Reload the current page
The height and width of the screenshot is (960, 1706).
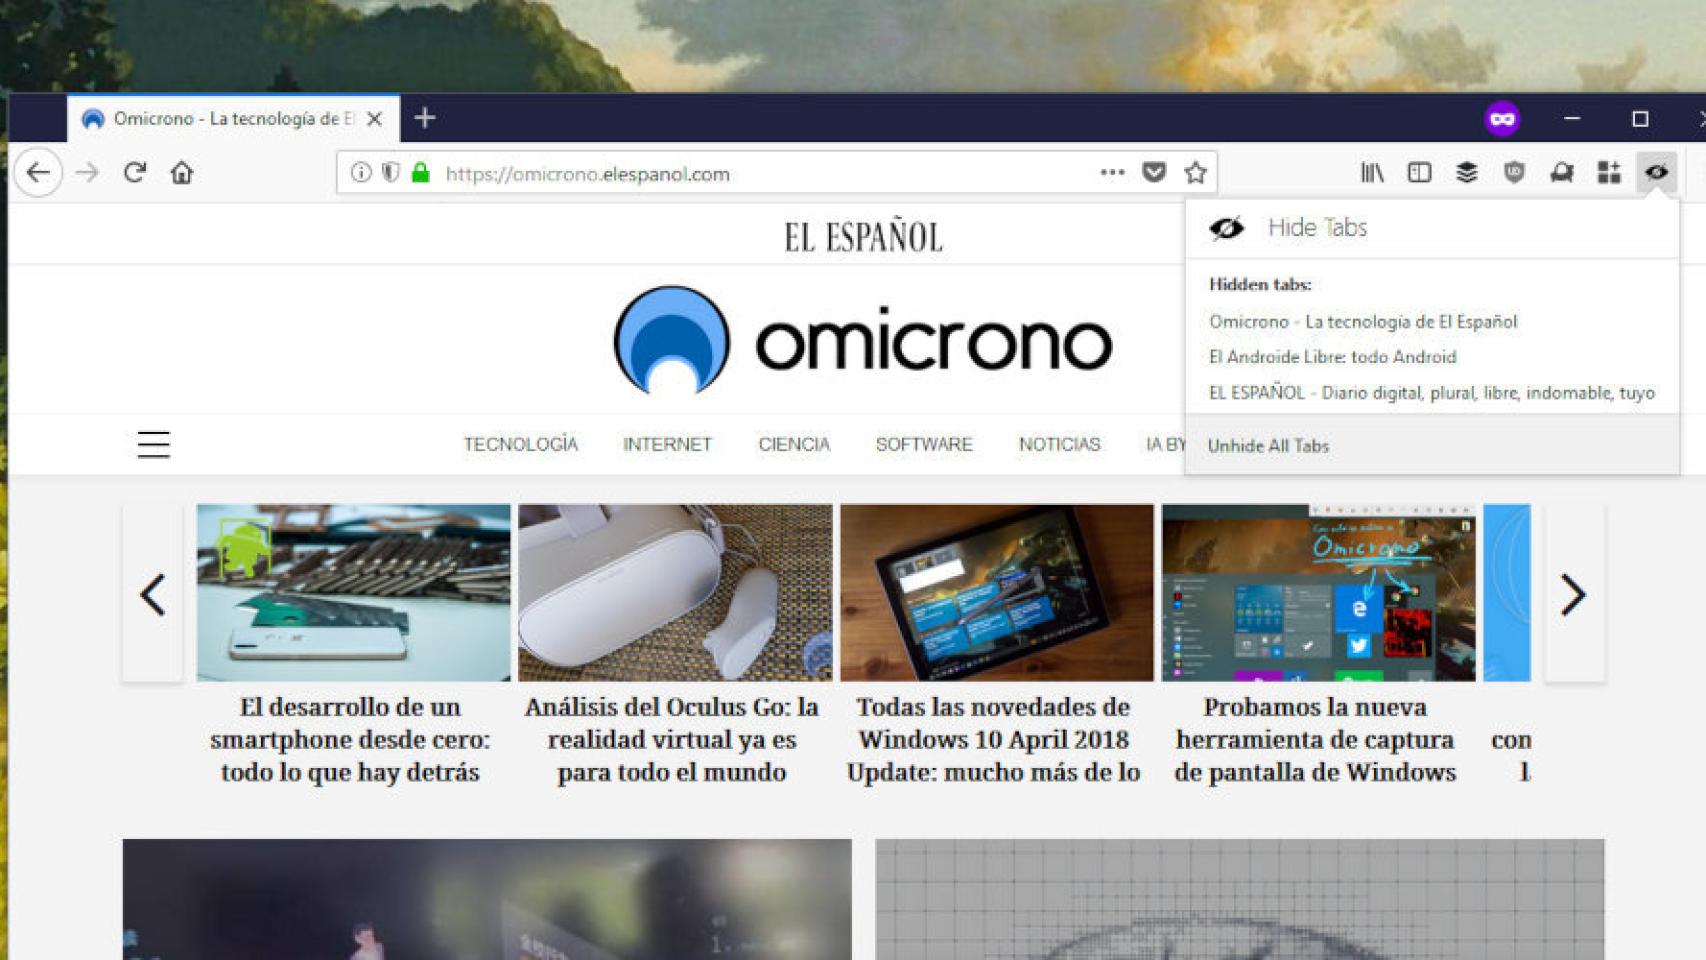pos(135,173)
